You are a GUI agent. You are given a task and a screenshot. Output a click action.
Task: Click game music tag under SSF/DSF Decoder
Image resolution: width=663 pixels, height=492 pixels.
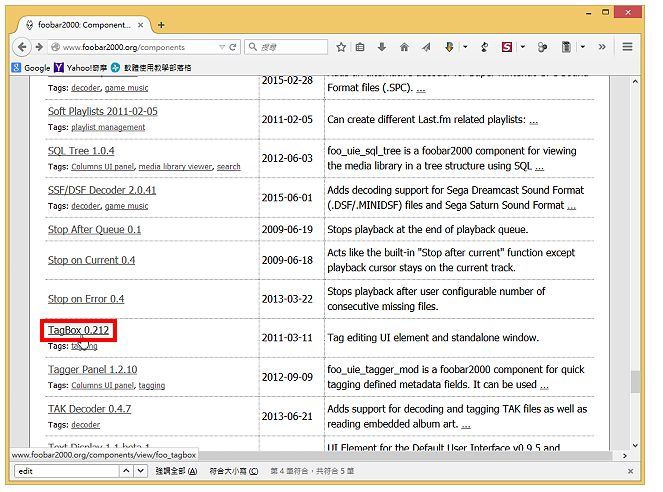point(126,206)
